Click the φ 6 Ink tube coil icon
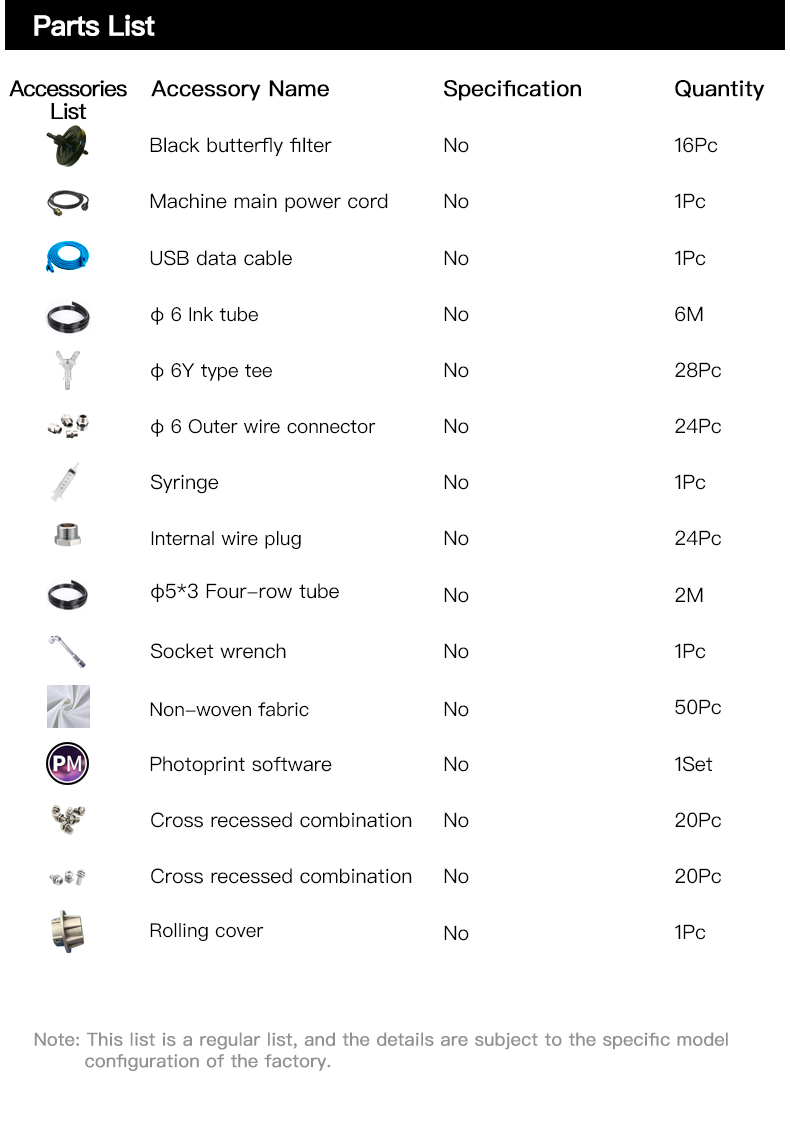This screenshot has width=790, height=1141. (x=68, y=317)
